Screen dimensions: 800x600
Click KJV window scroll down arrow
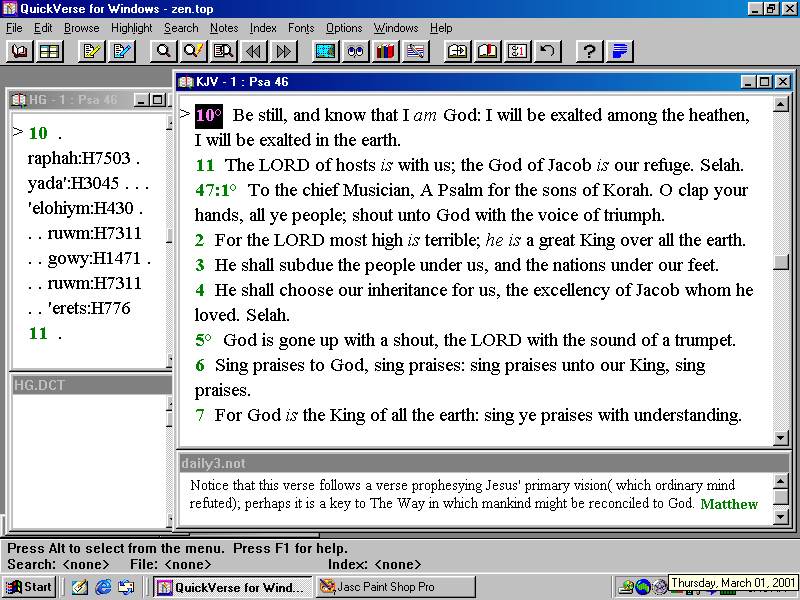coord(781,437)
